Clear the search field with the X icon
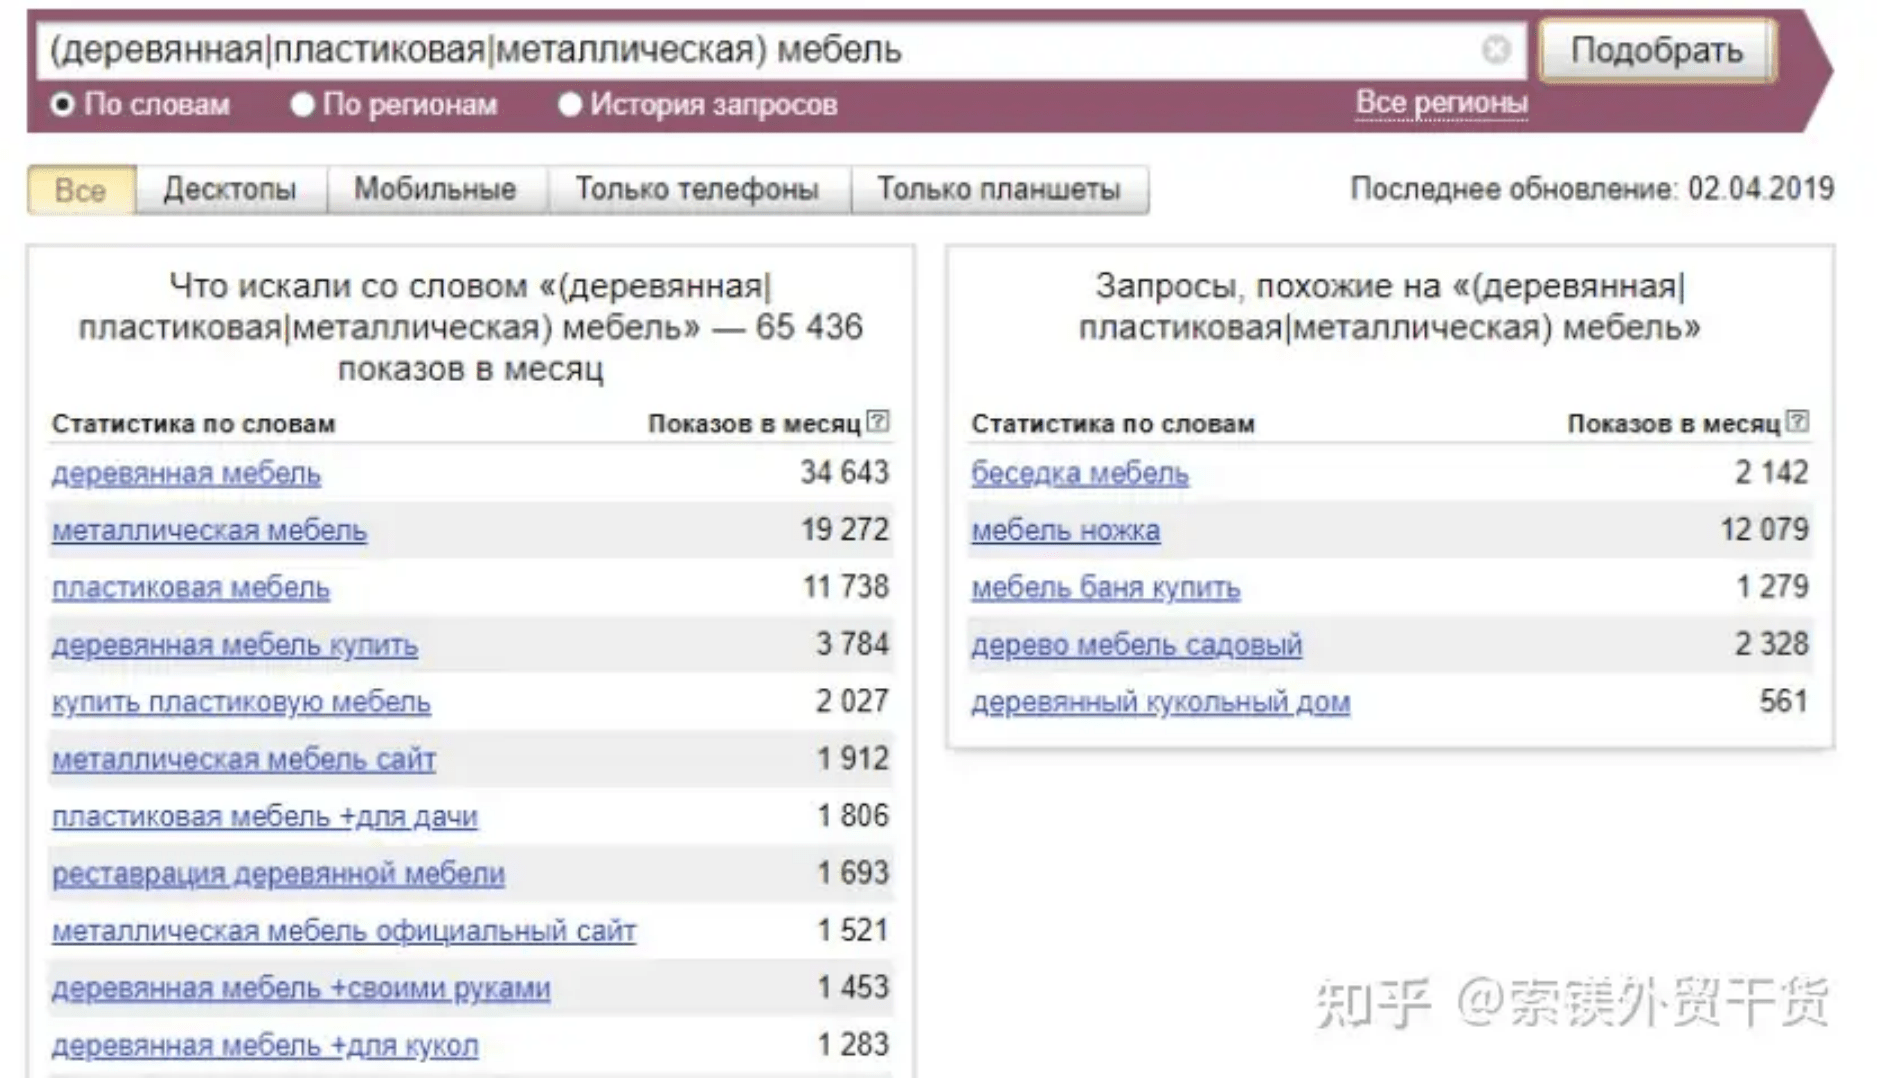 pyautogui.click(x=1495, y=49)
